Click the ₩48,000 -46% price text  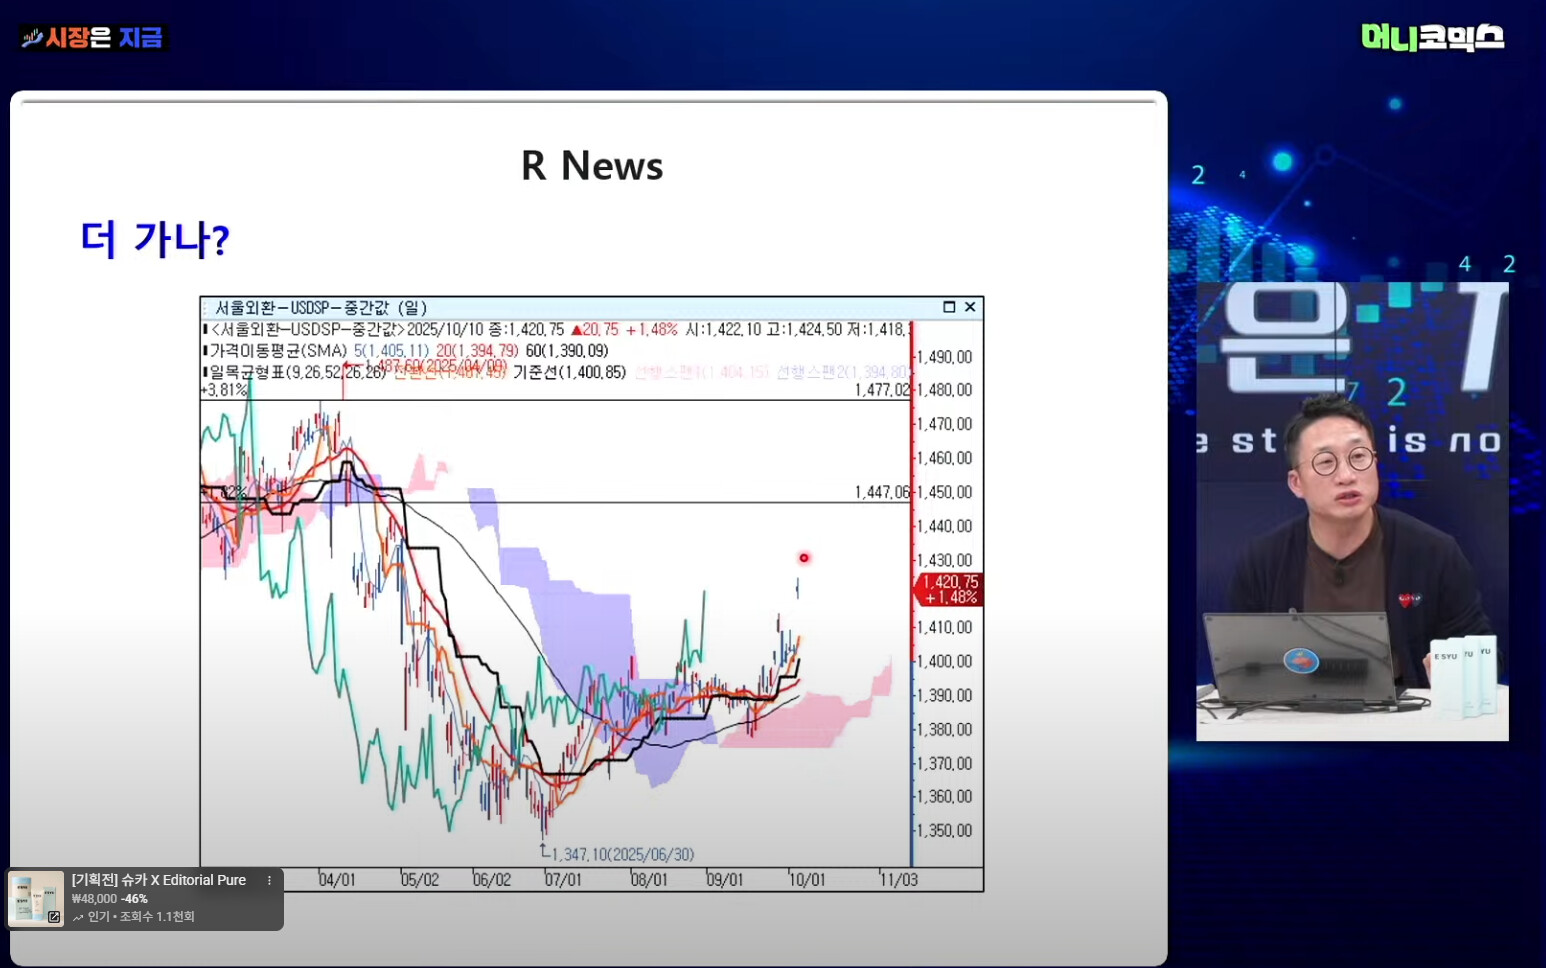tap(110, 899)
